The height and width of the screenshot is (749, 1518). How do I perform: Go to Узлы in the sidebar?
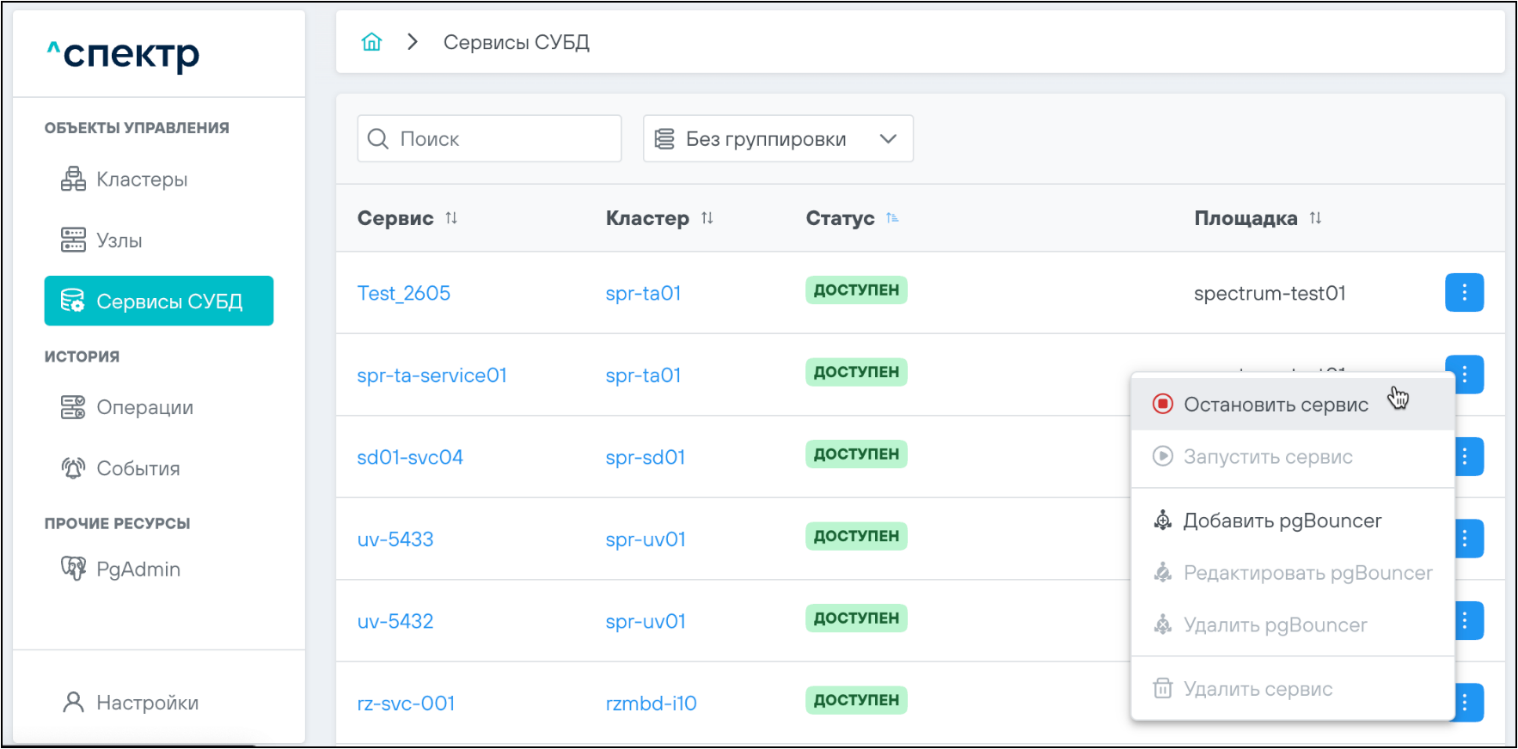(119, 241)
